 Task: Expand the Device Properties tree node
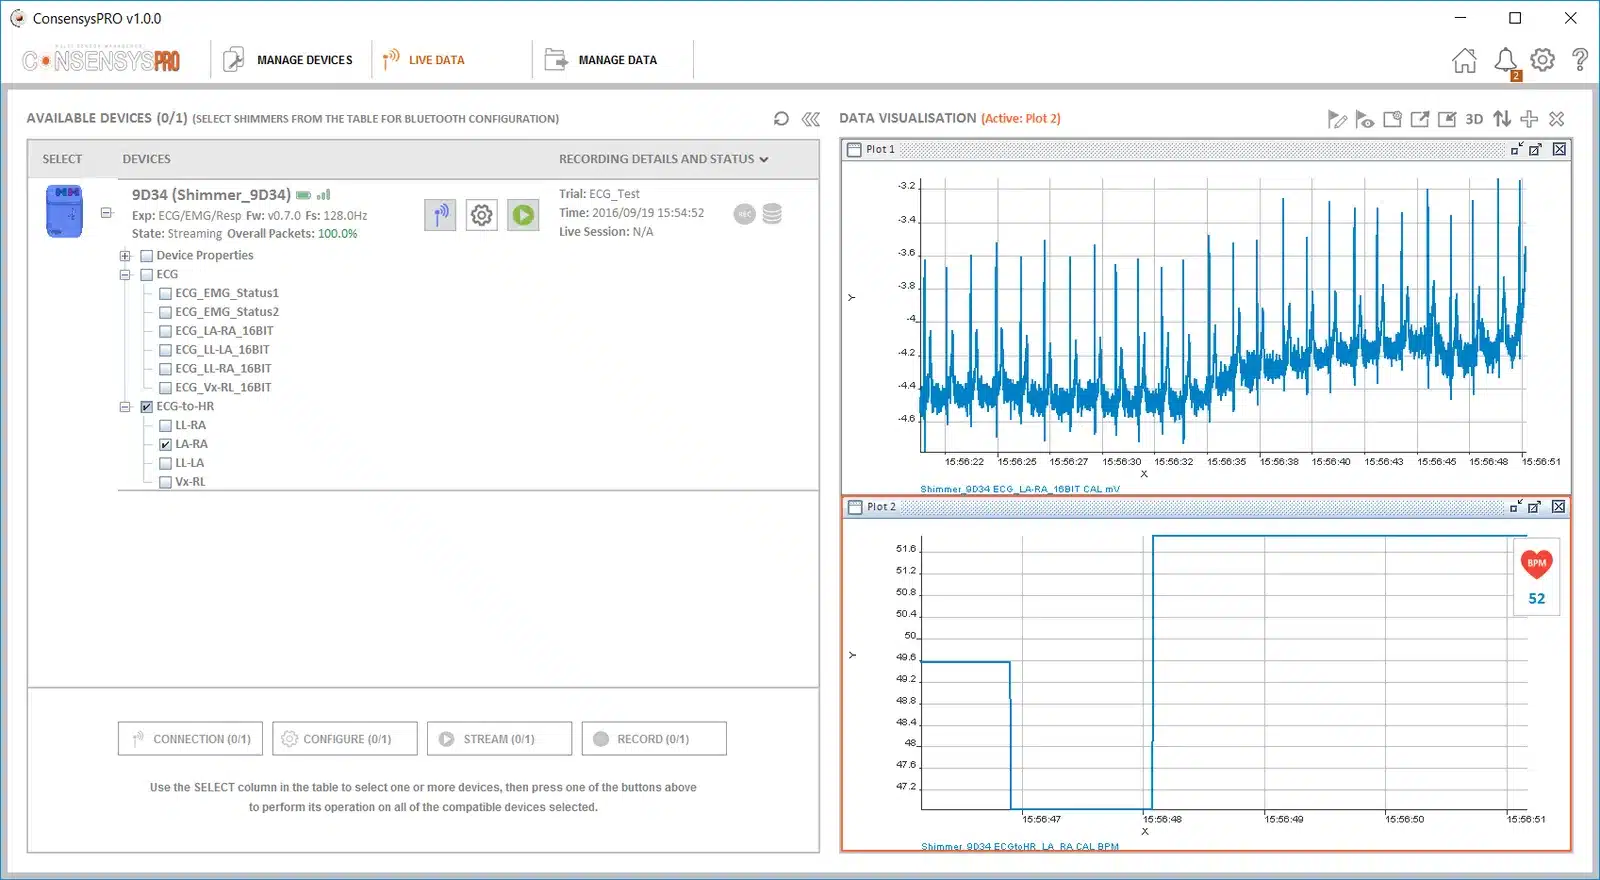[125, 256]
